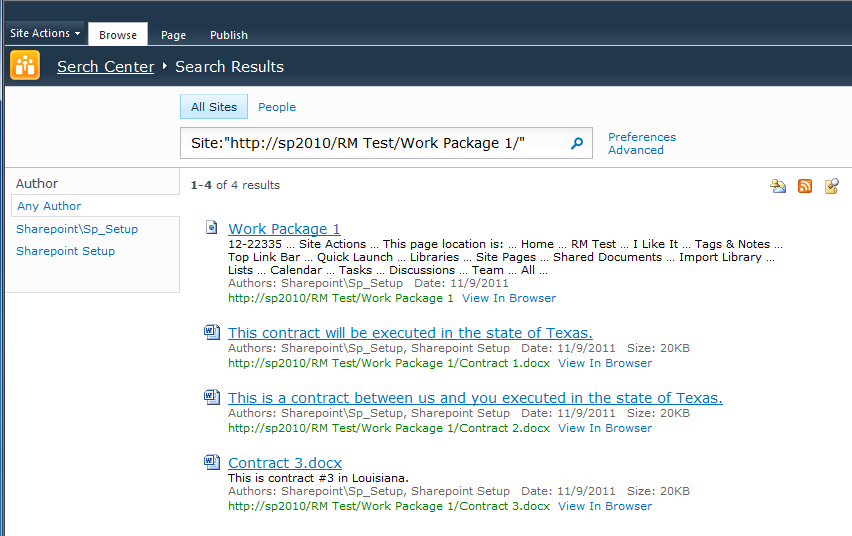This screenshot has height=536, width=852.
Task: Switch to the People search scope tab
Action: coord(277,107)
